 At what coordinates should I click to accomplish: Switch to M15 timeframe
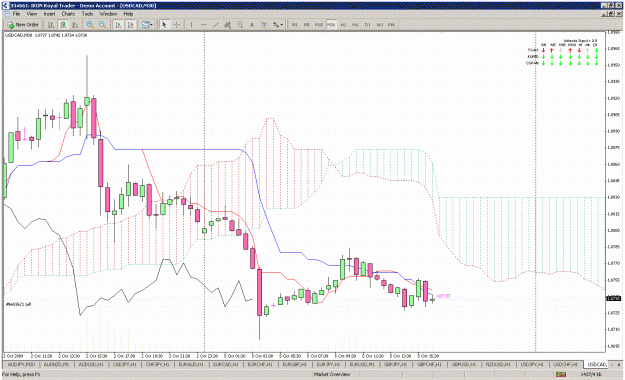319,25
